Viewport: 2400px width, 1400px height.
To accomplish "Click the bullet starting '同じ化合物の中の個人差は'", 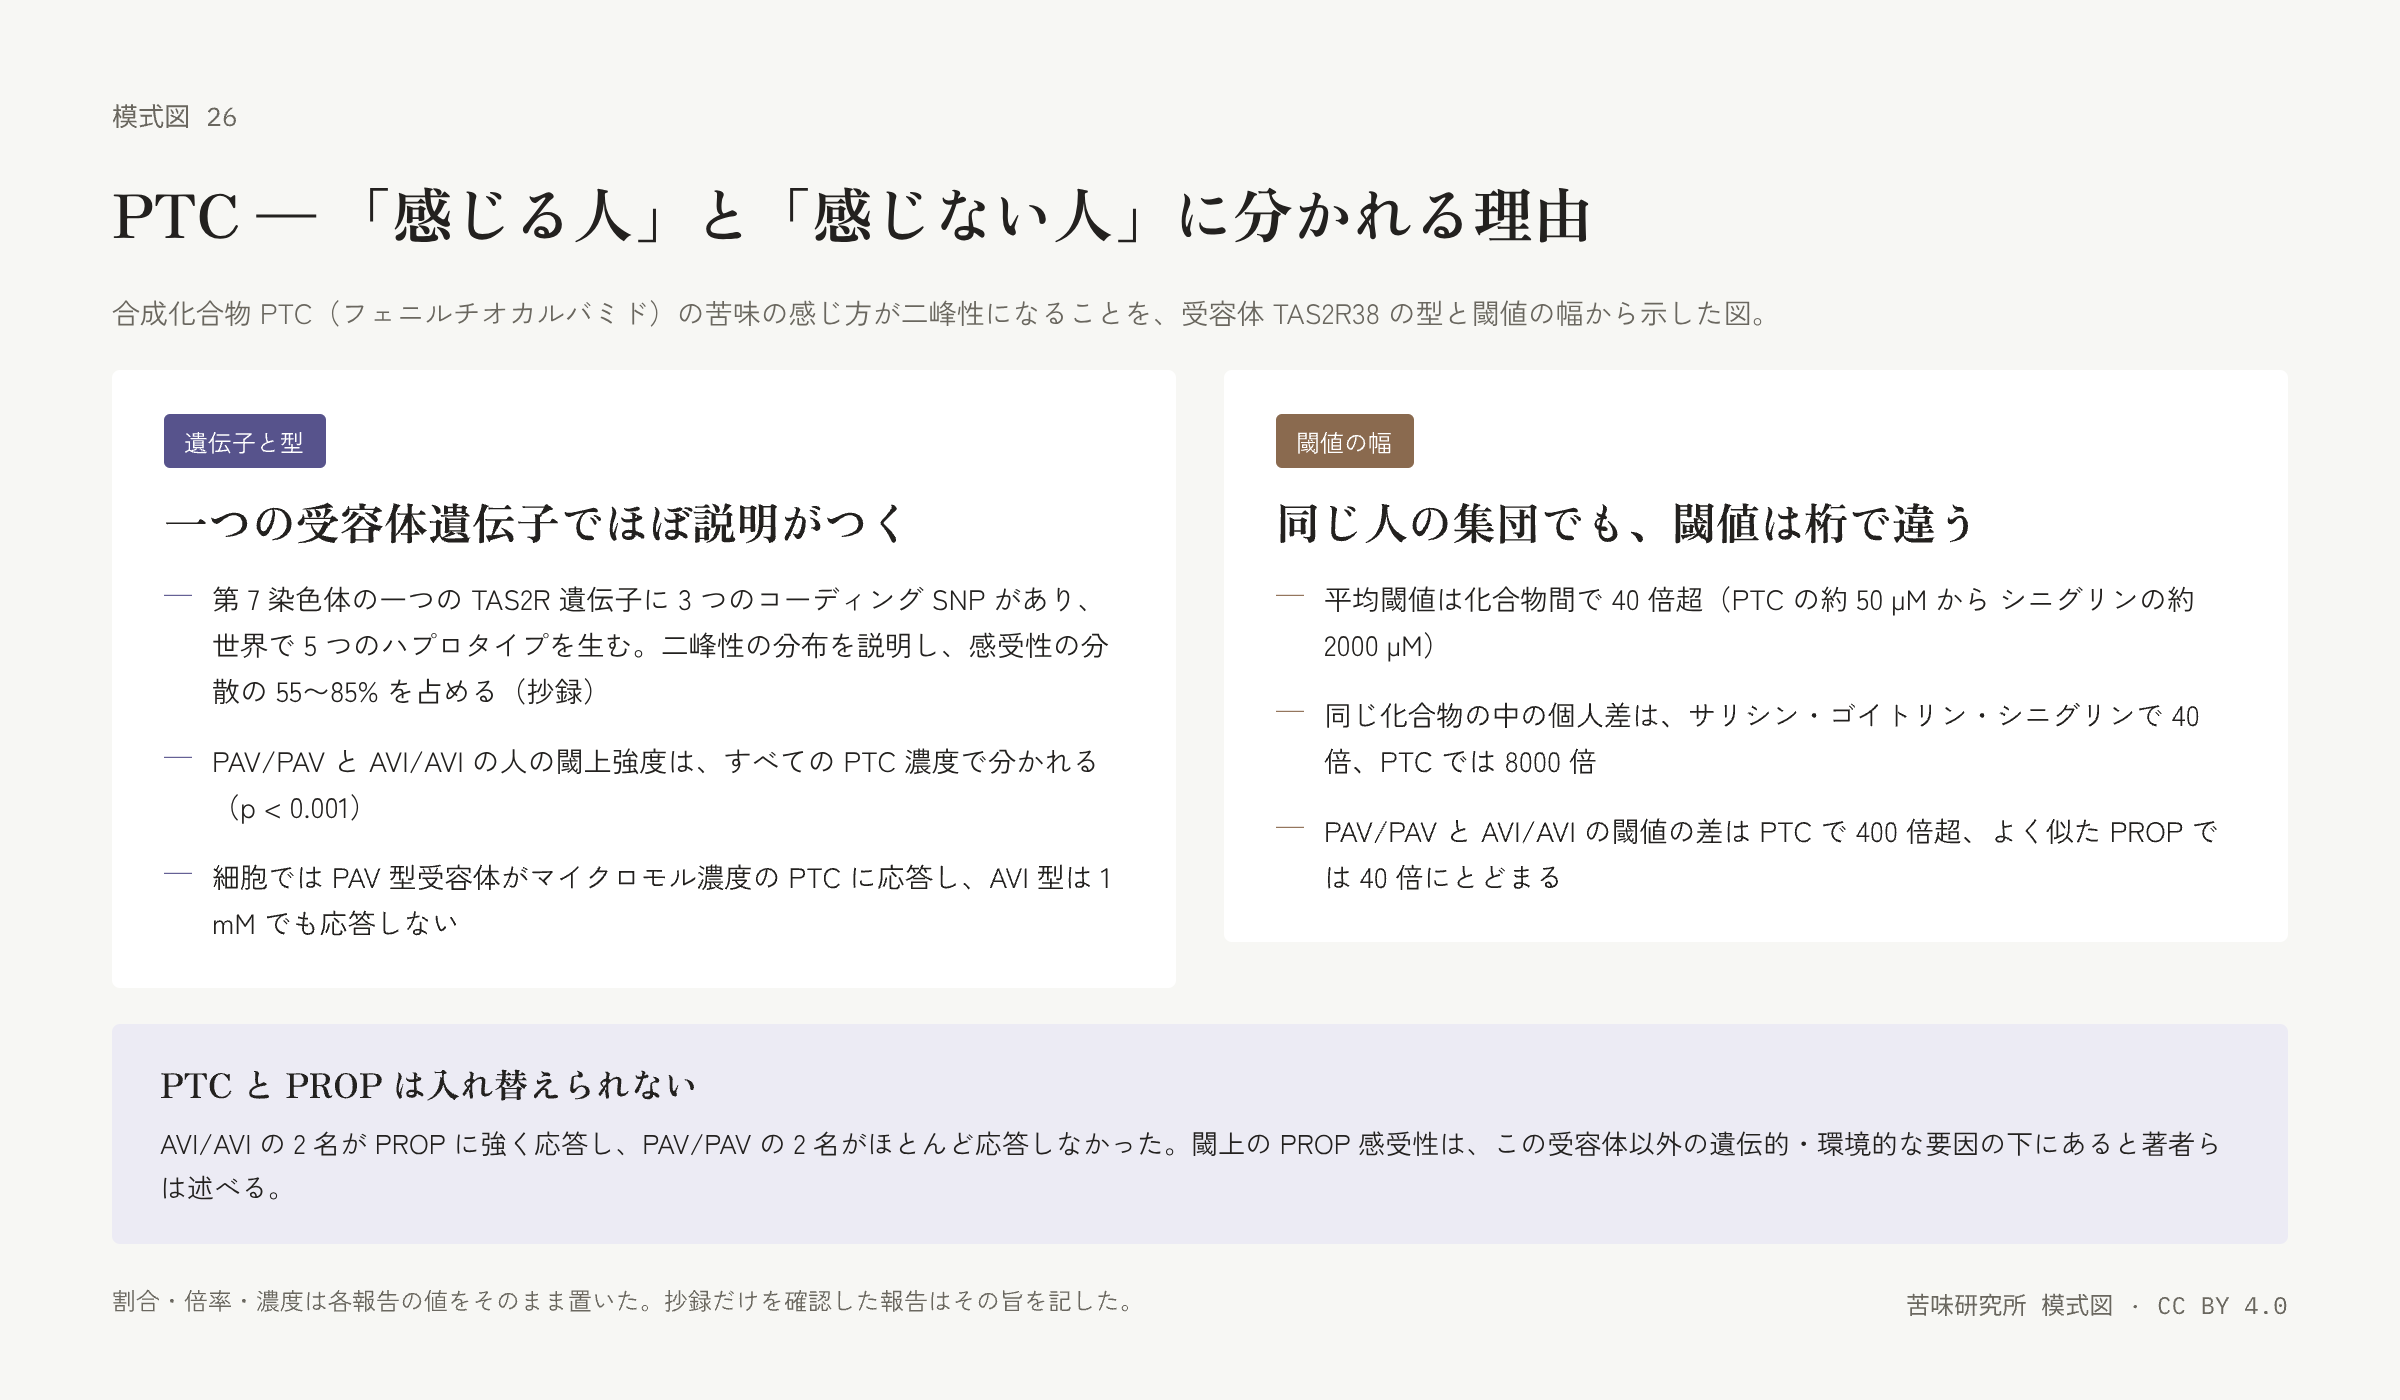I will (x=1761, y=739).
